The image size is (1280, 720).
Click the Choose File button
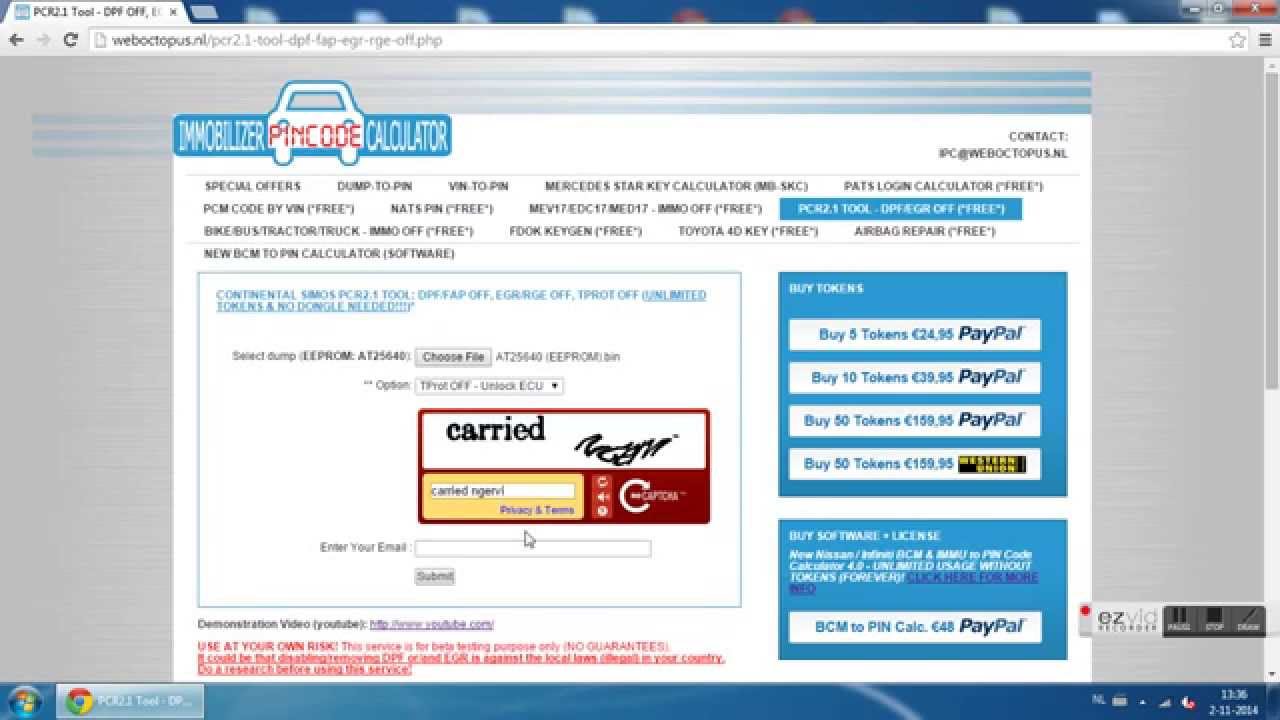(453, 357)
